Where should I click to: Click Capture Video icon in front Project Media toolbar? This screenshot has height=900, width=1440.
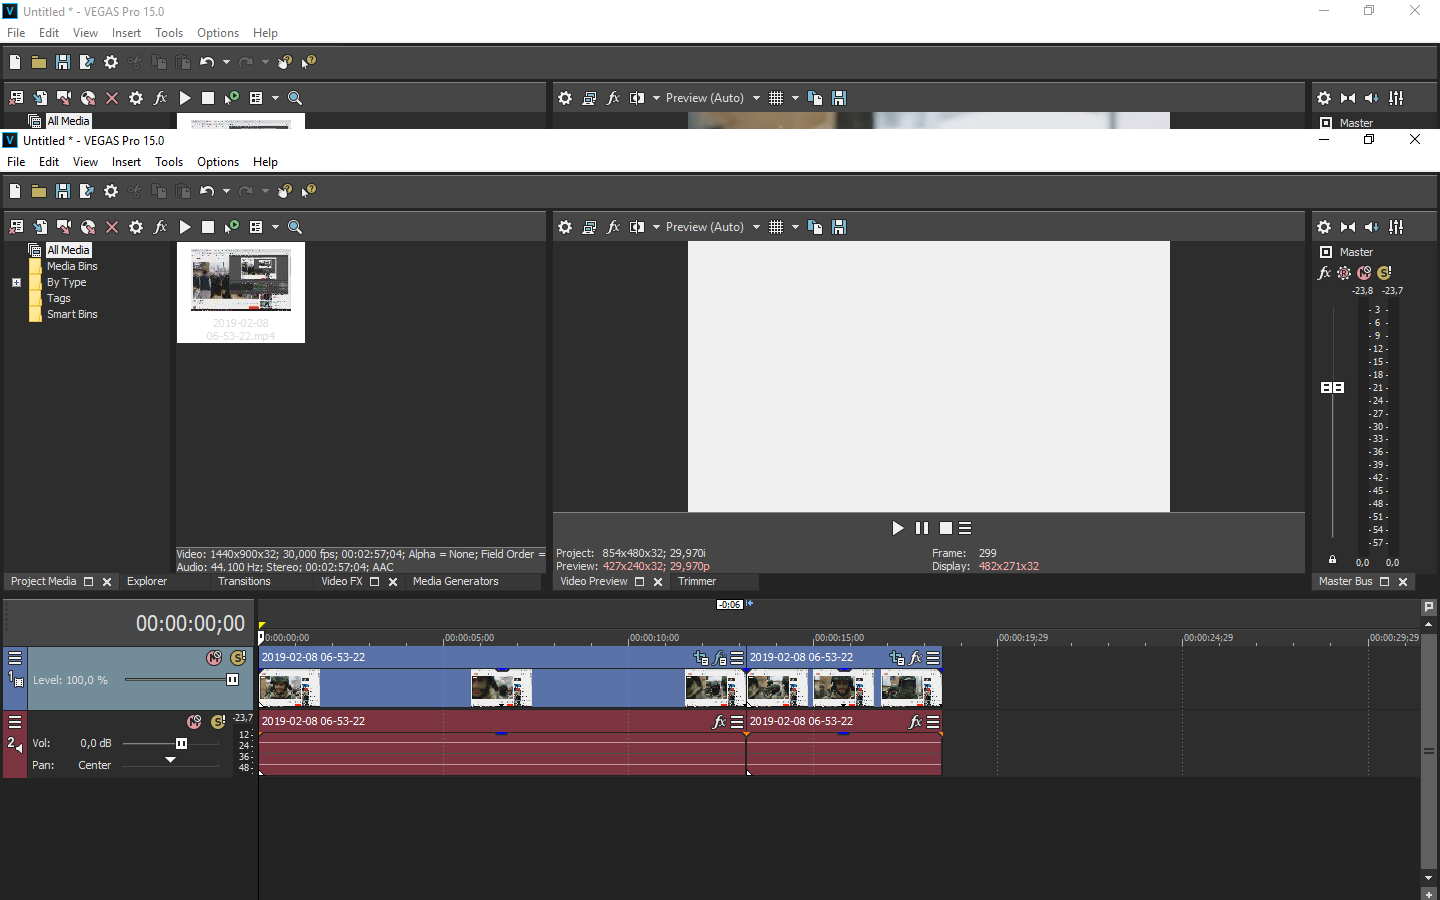point(64,227)
